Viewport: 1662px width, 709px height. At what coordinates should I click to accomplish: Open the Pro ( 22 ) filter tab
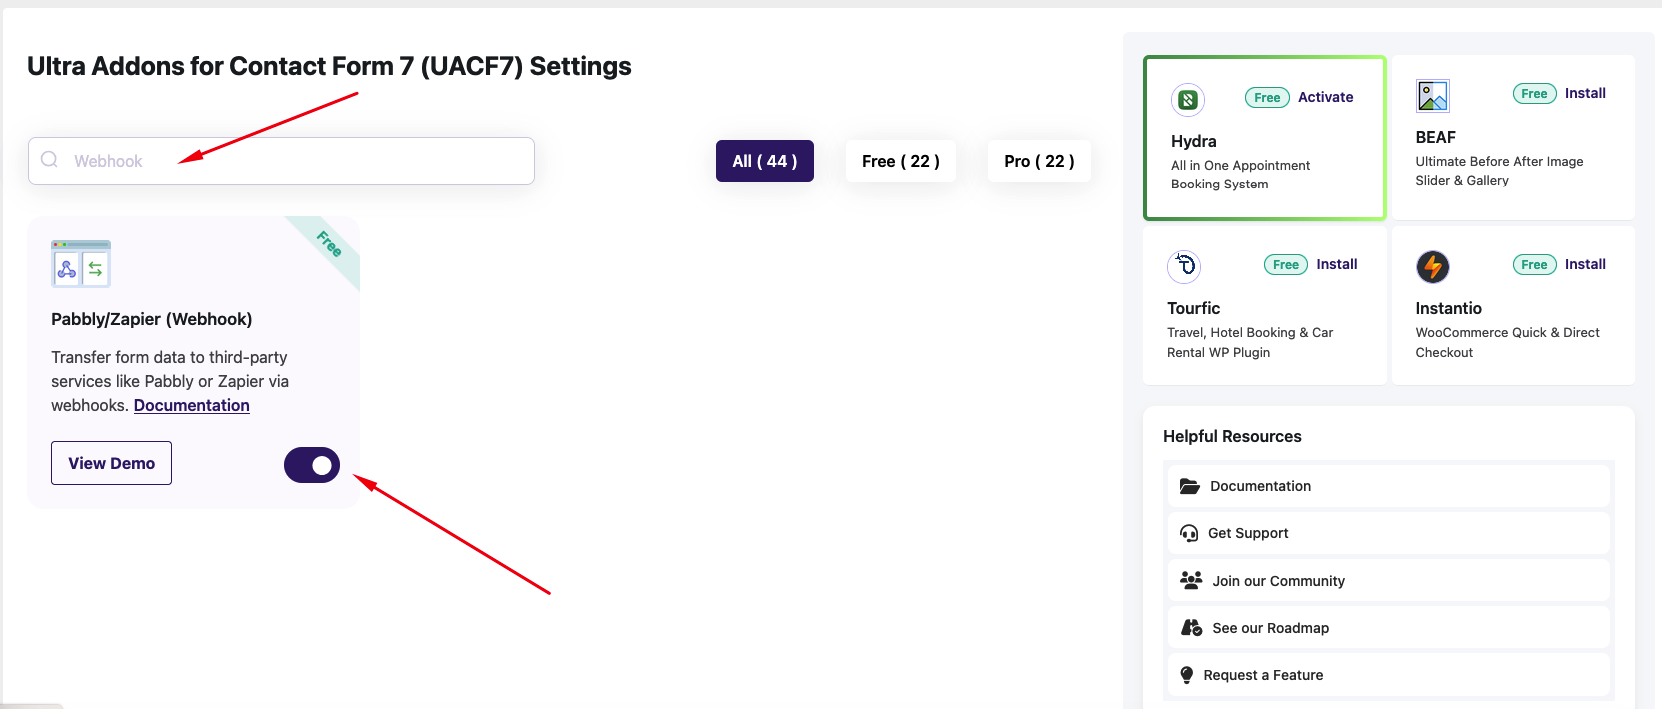click(1038, 160)
